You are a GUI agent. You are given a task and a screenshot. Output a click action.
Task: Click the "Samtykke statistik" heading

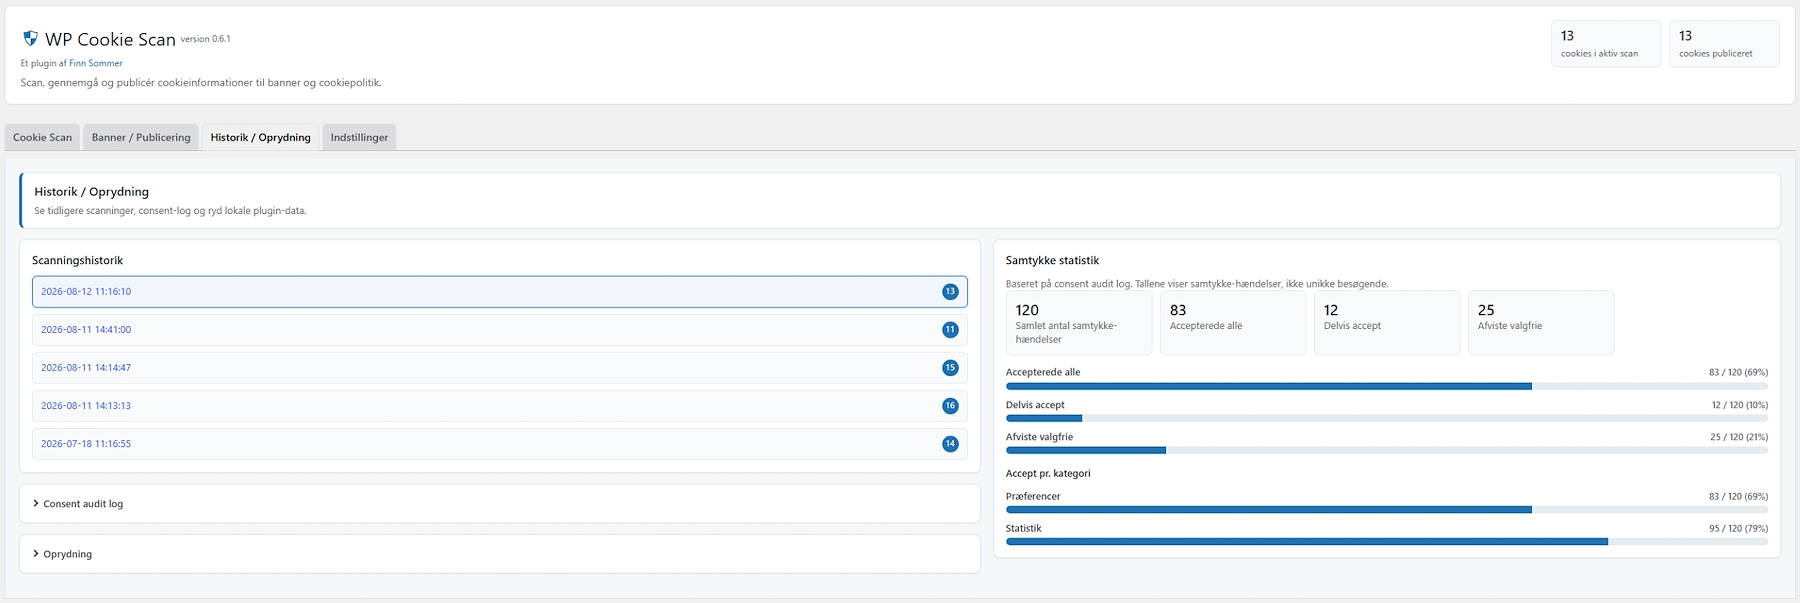pyautogui.click(x=1052, y=260)
